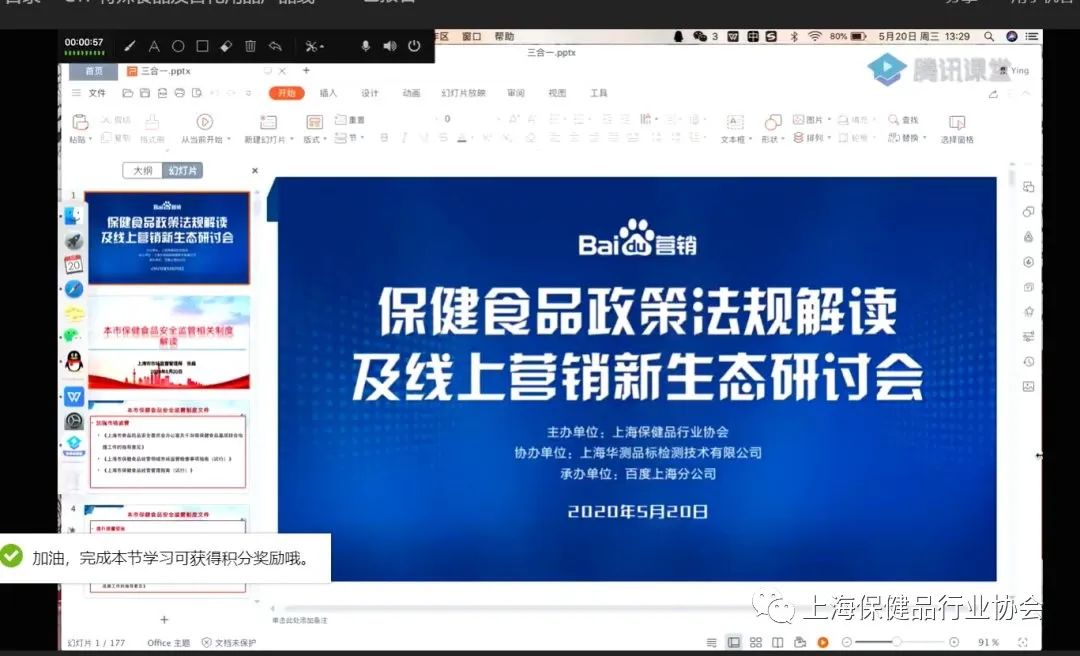The image size is (1080, 656).
Task: Click the 文档未保护 status indicator
Action: pyautogui.click(x=229, y=643)
